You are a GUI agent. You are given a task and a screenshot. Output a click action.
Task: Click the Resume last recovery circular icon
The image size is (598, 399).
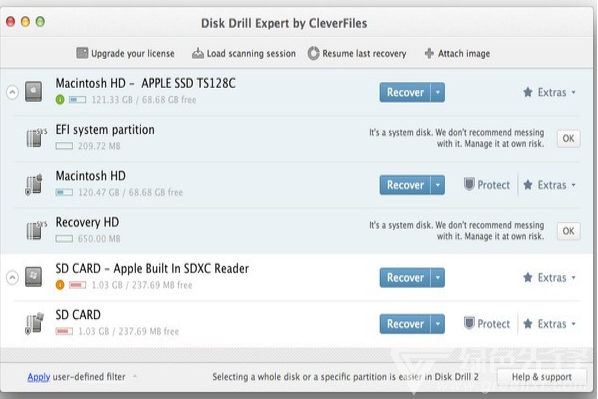[313, 53]
